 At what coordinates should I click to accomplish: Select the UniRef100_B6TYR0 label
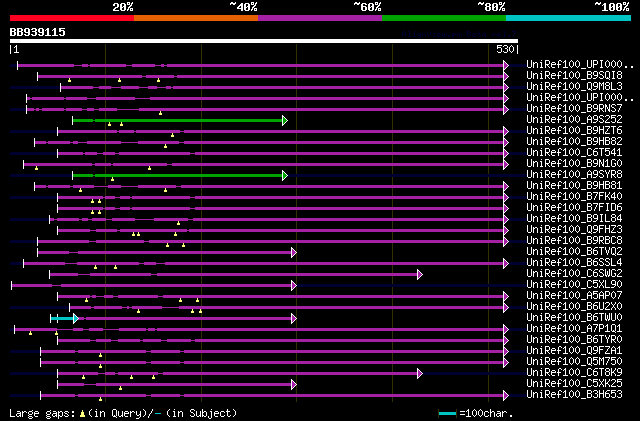[x=574, y=340]
